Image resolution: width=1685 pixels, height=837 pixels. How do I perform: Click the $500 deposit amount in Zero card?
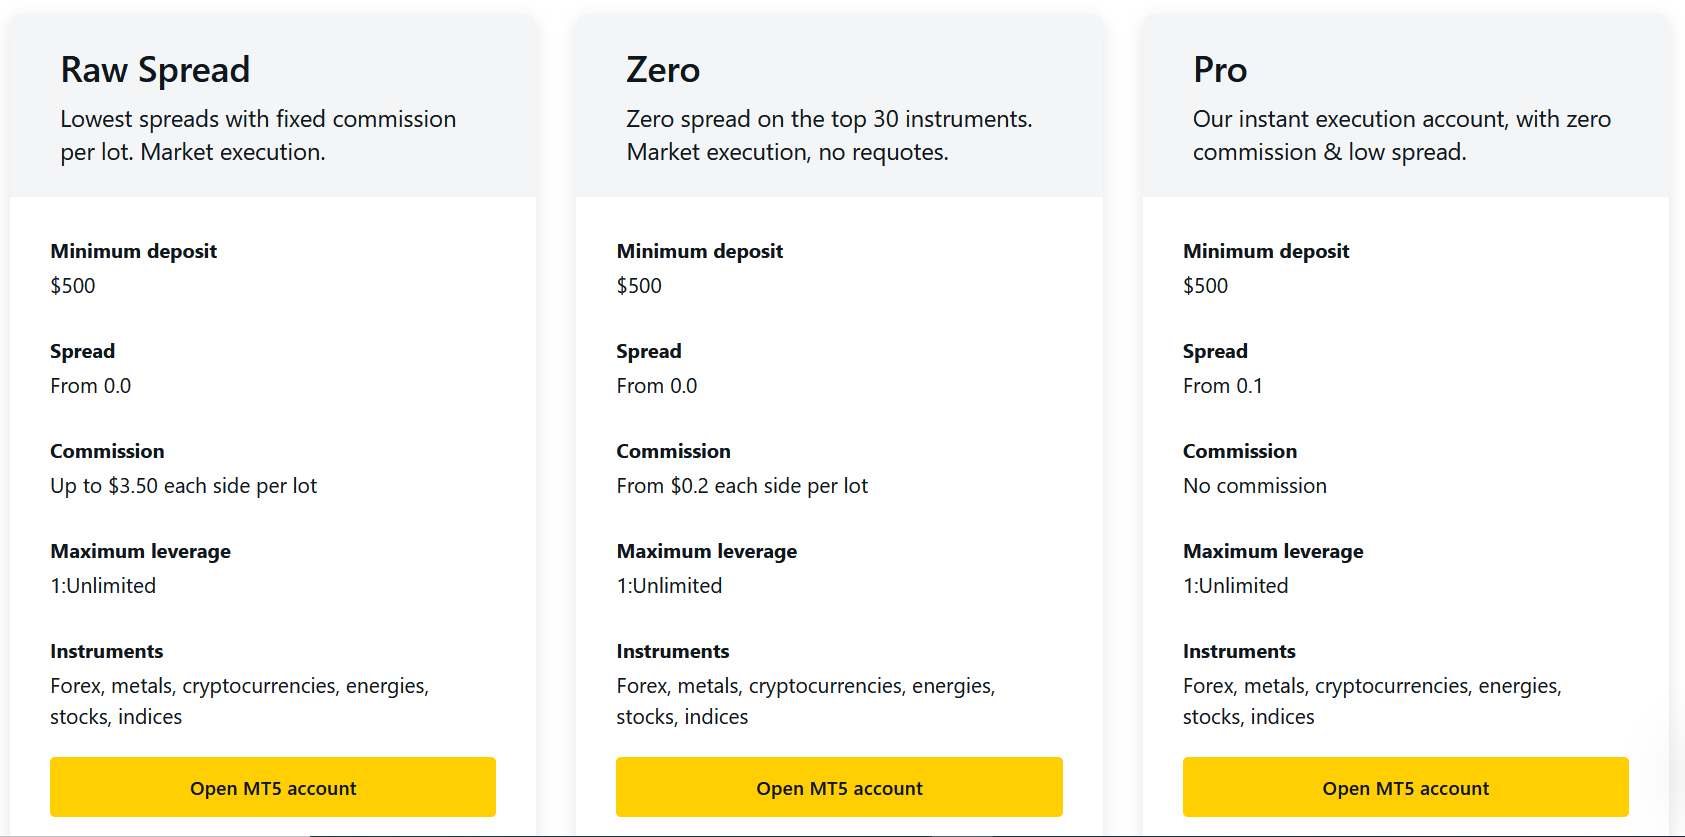[639, 286]
